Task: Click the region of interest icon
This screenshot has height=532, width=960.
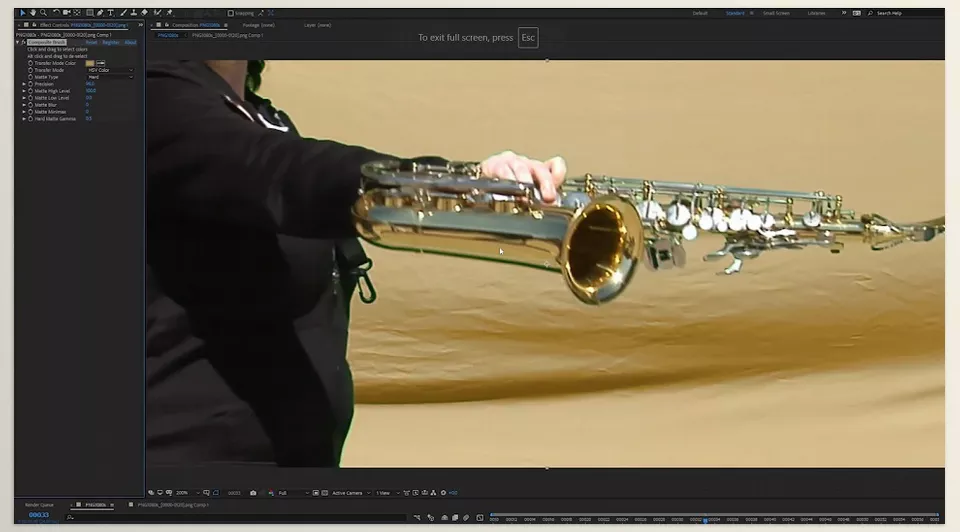Action: [x=316, y=493]
